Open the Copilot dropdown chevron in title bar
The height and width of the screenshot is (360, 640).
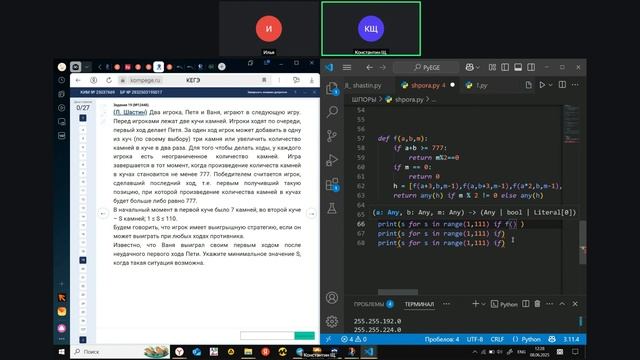click(x=478, y=67)
